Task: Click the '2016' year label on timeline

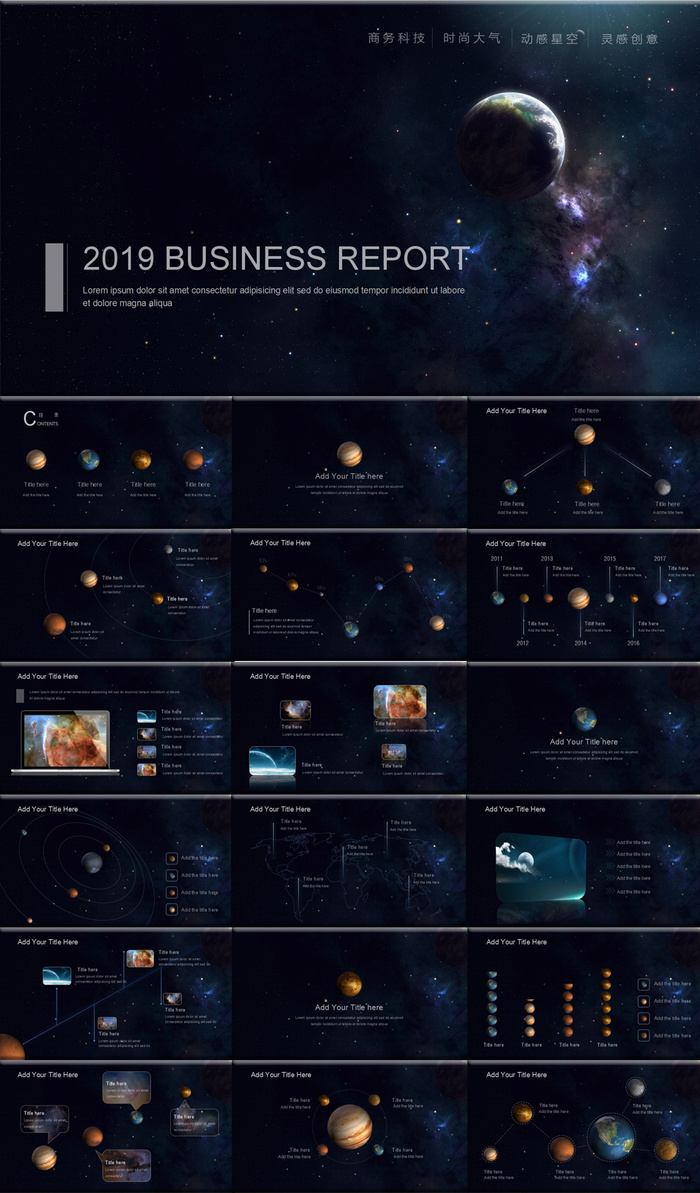Action: (x=634, y=643)
